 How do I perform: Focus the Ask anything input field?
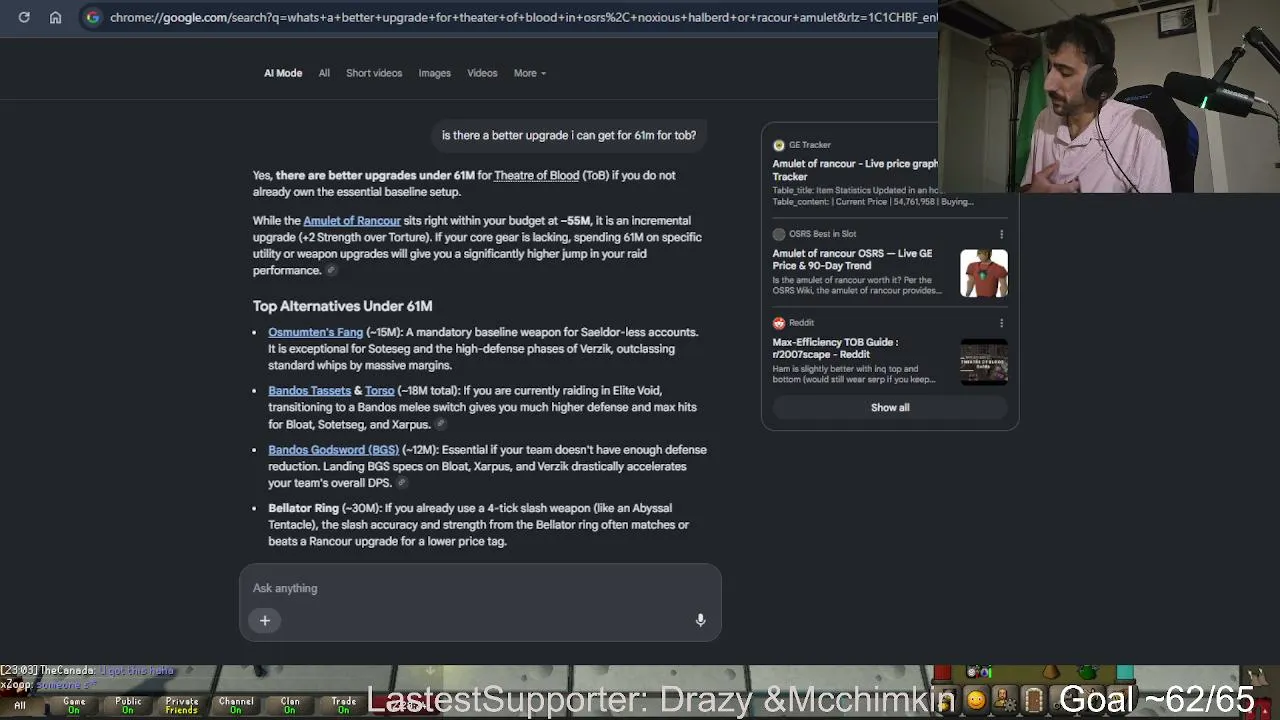point(480,588)
